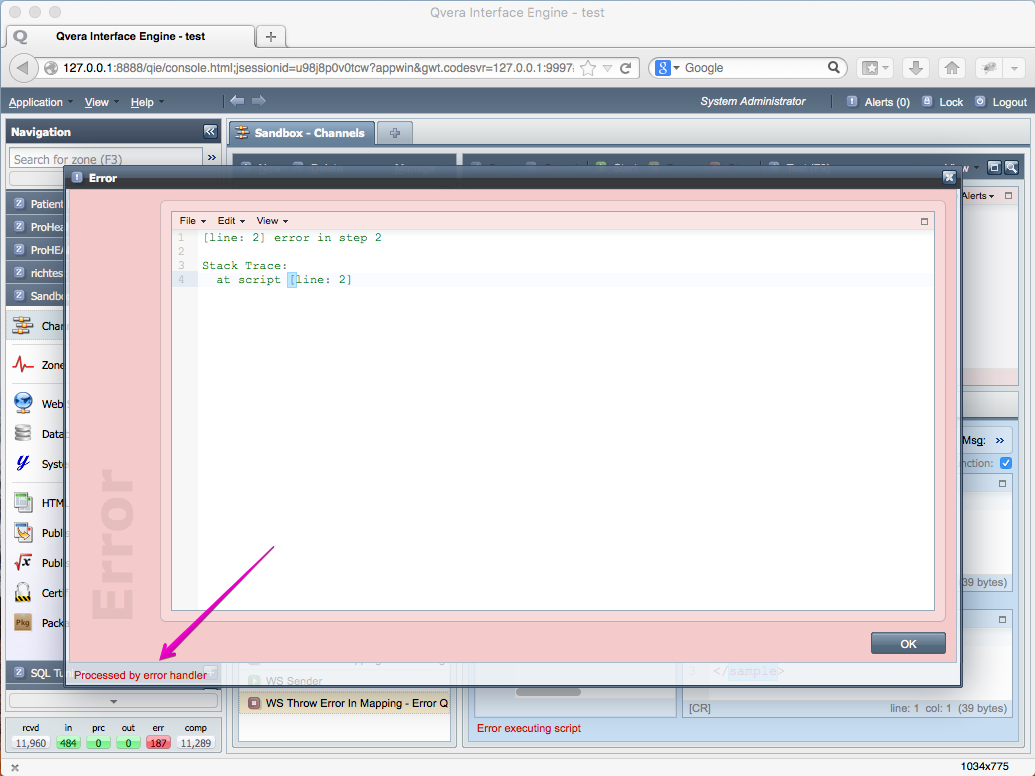
Task: Toggle the function checkbox on right
Action: (x=1005, y=463)
